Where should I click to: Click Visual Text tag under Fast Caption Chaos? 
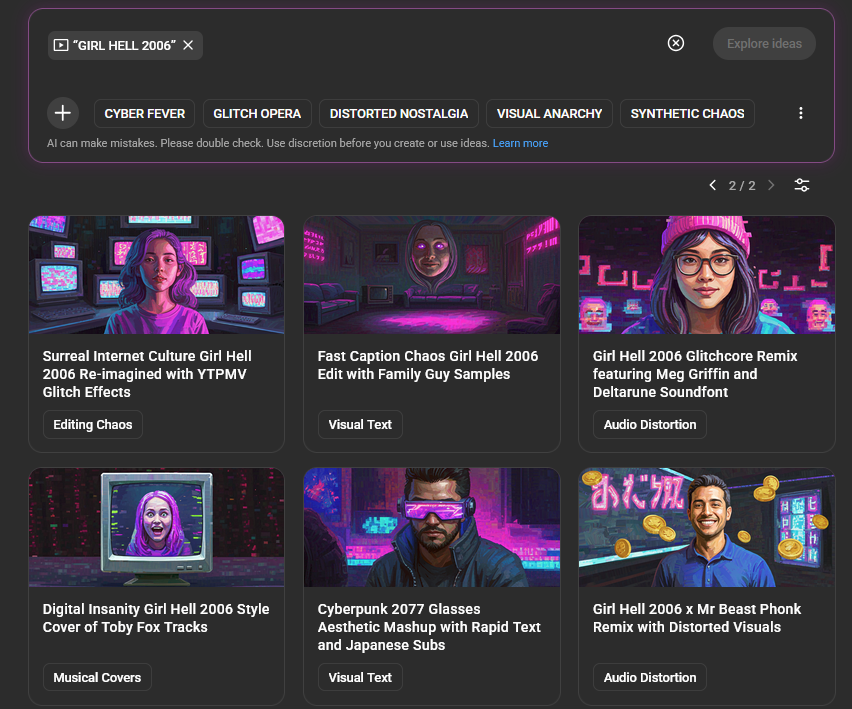[x=360, y=424]
